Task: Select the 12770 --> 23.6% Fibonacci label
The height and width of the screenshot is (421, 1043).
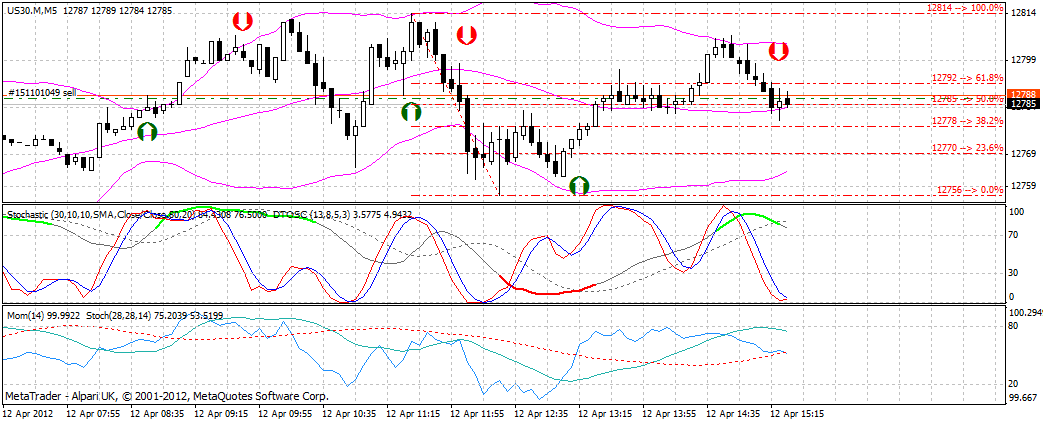Action: click(967, 148)
